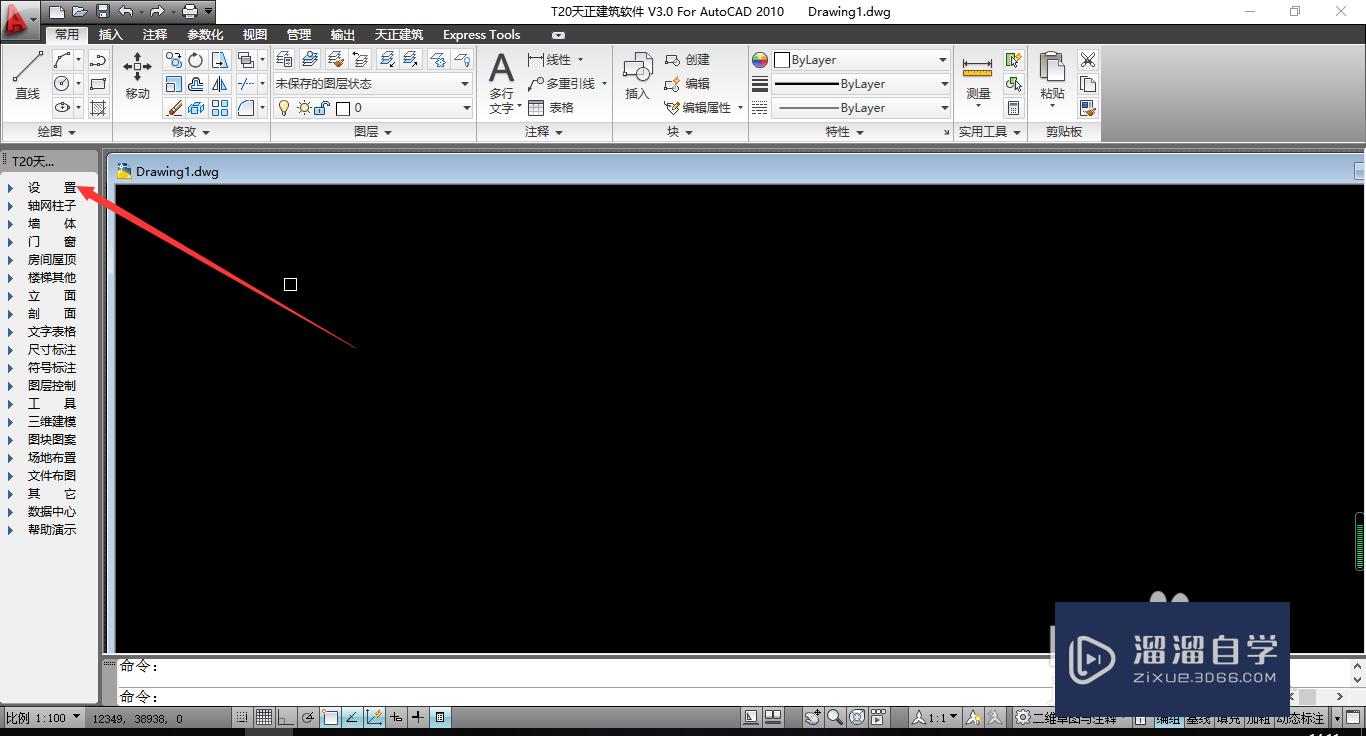Click the Array tool icon in Modify panel

point(220,108)
